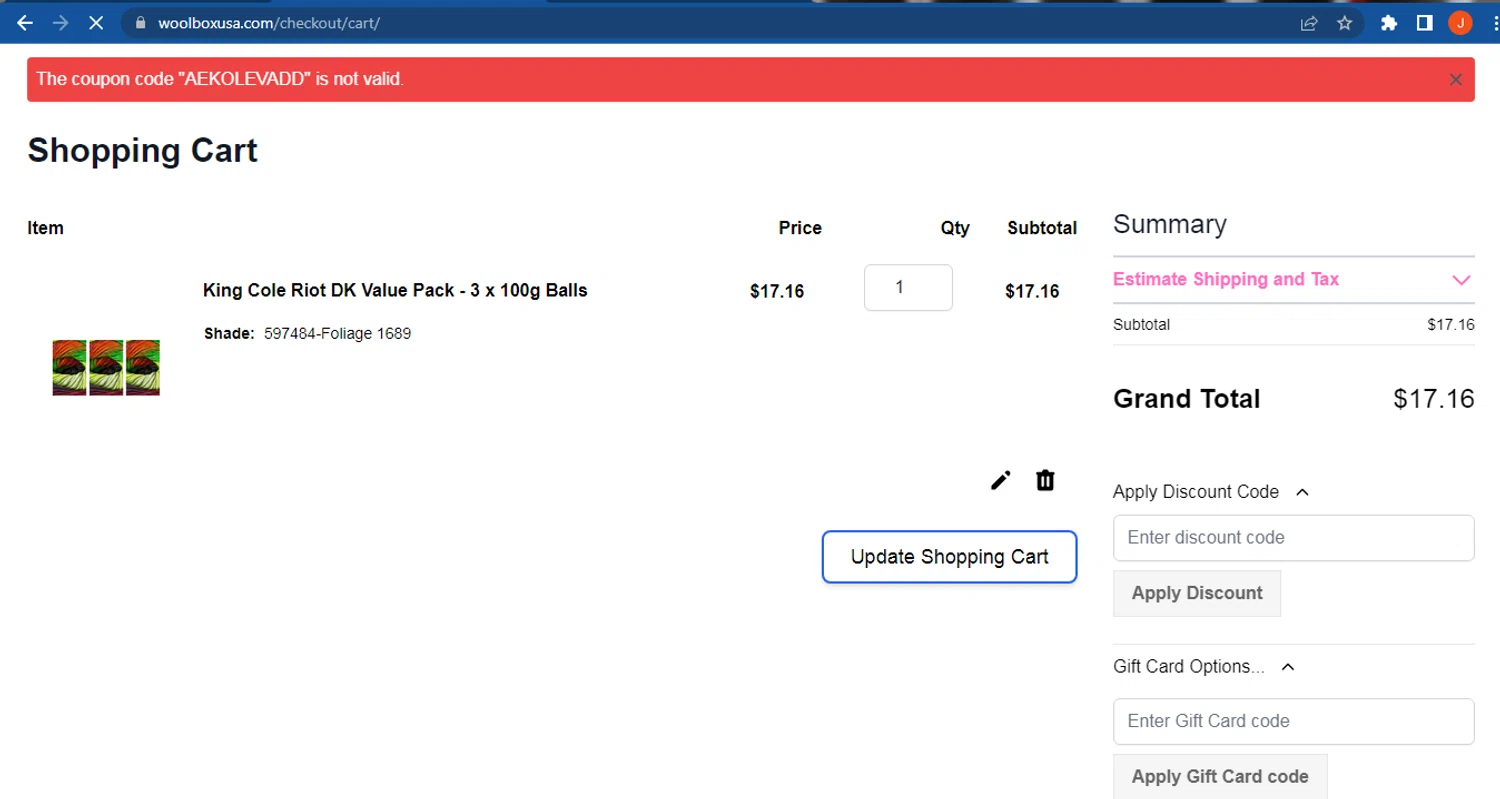This screenshot has width=1500, height=799.
Task: Collapse the Gift Card Options section
Action: click(1205, 667)
